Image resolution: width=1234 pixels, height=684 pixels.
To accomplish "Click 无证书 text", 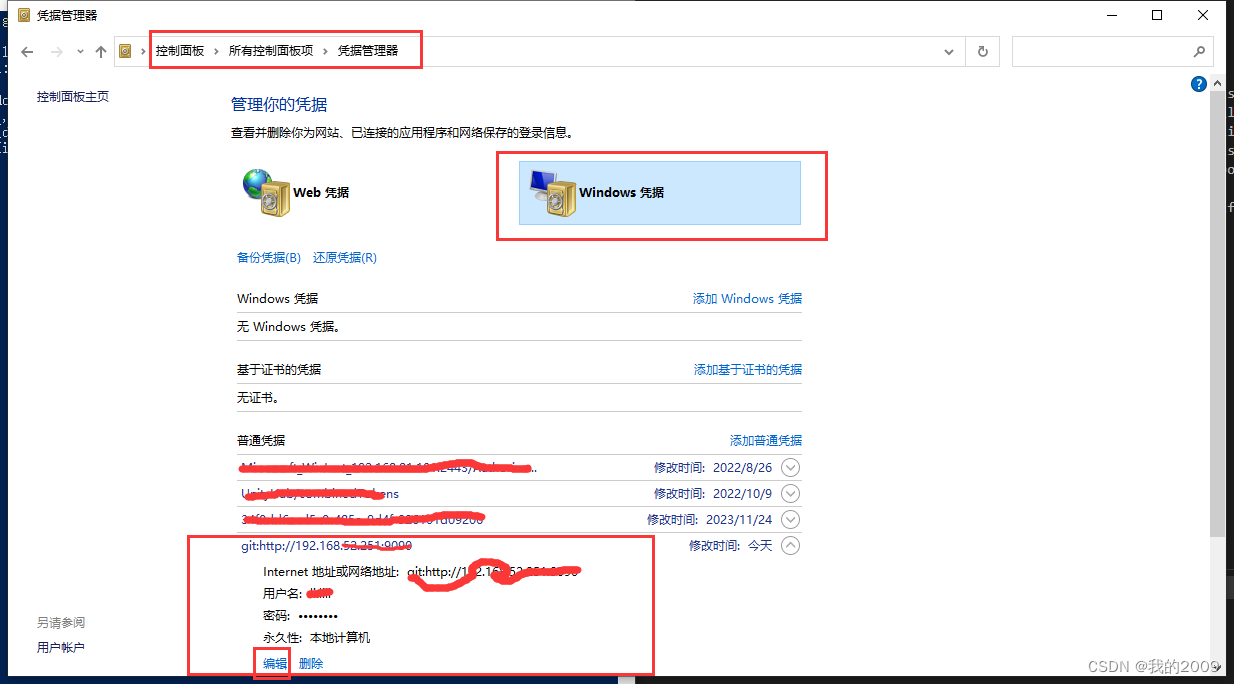I will click(x=258, y=398).
